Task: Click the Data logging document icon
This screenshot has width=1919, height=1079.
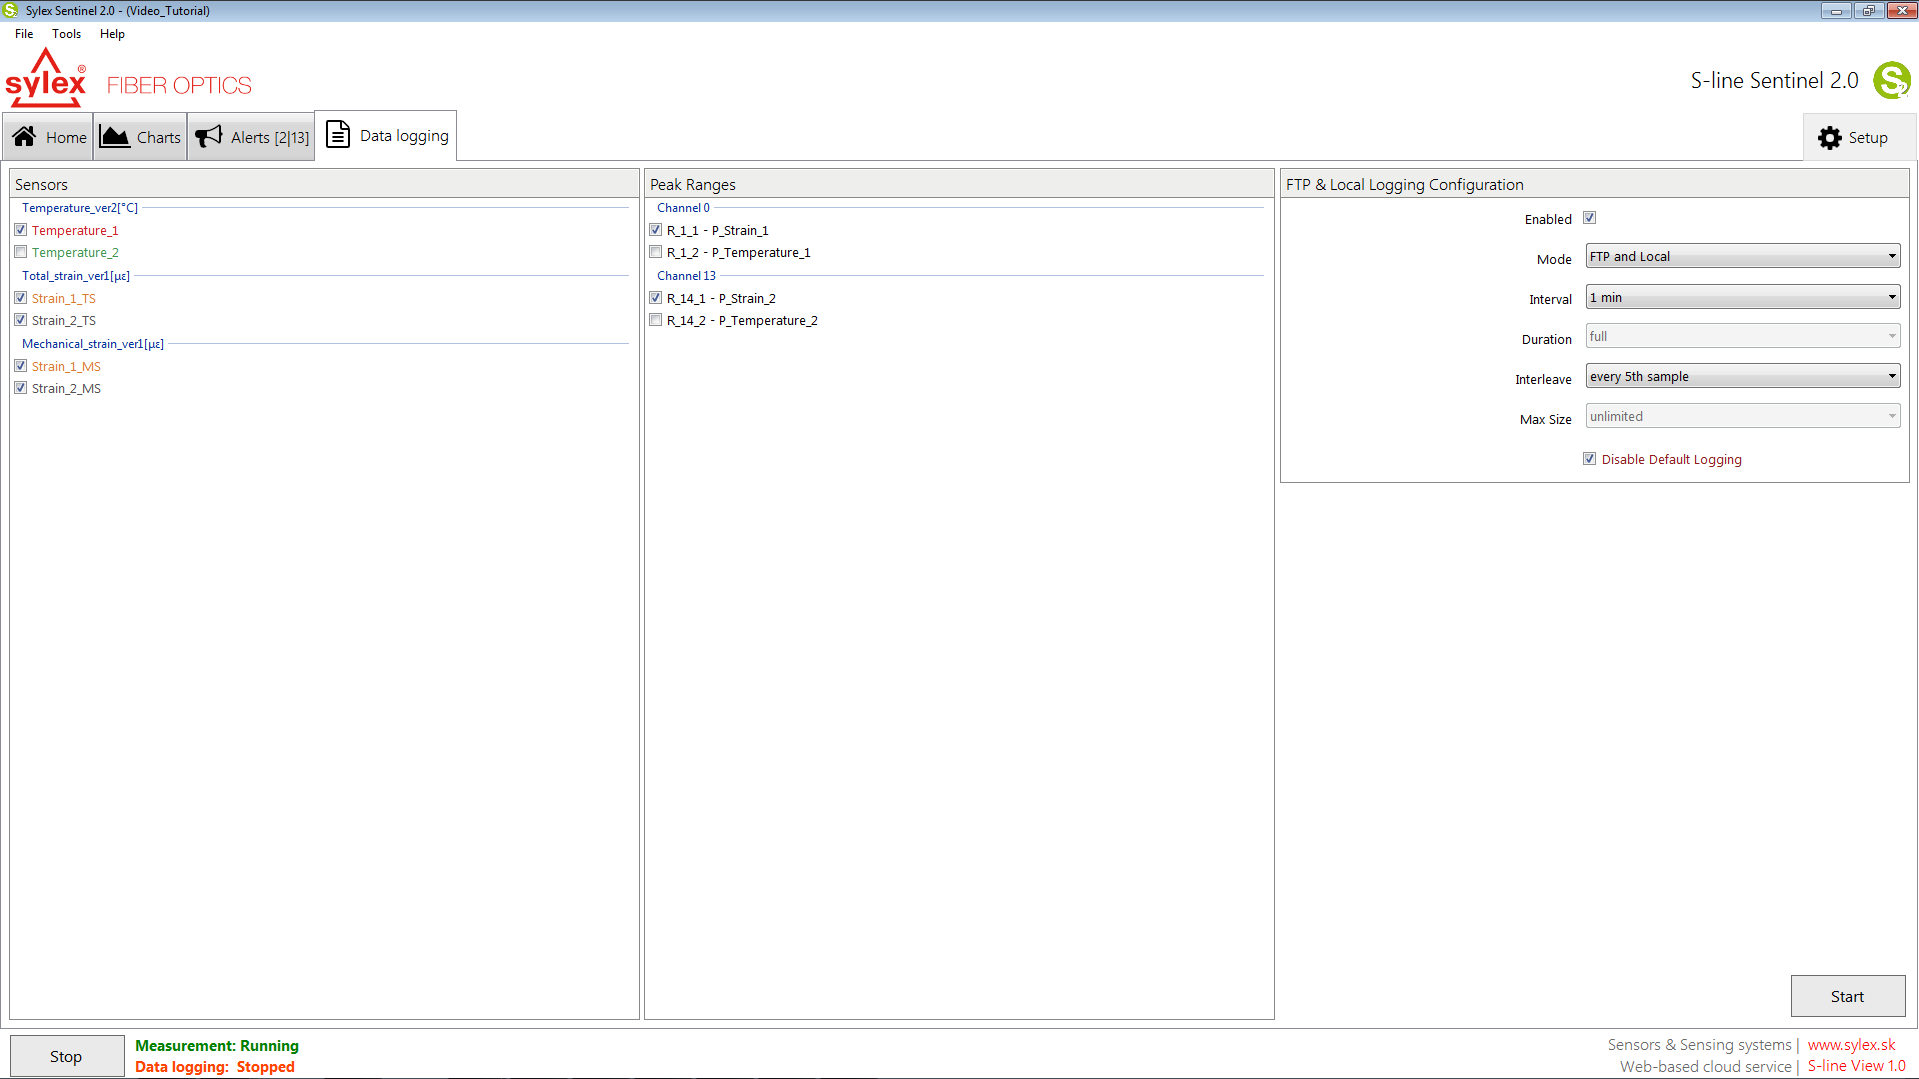Action: 338,135
